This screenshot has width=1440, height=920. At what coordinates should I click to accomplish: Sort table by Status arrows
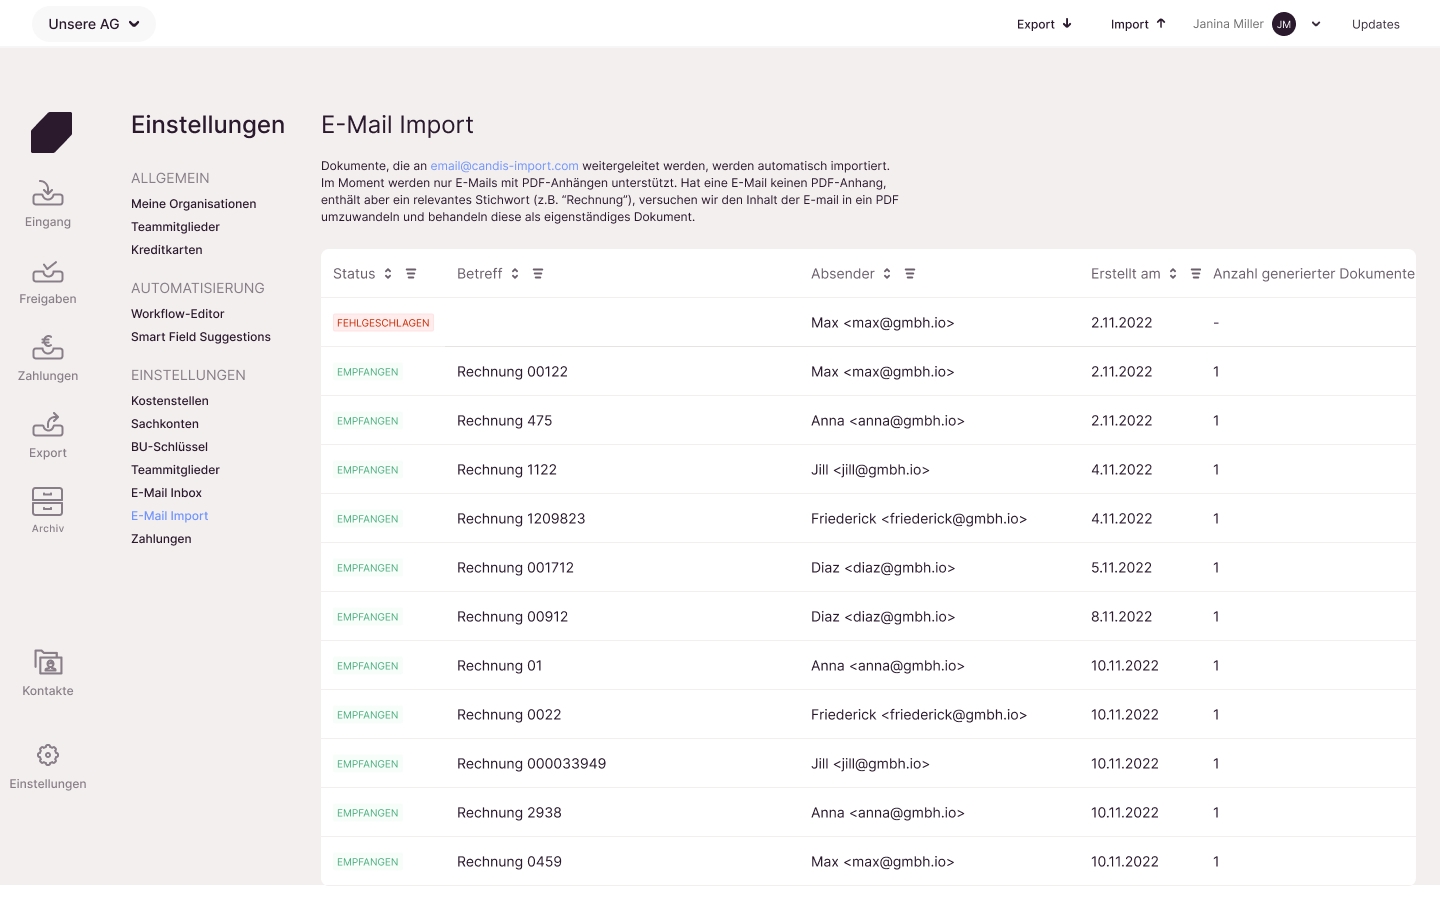(x=388, y=274)
